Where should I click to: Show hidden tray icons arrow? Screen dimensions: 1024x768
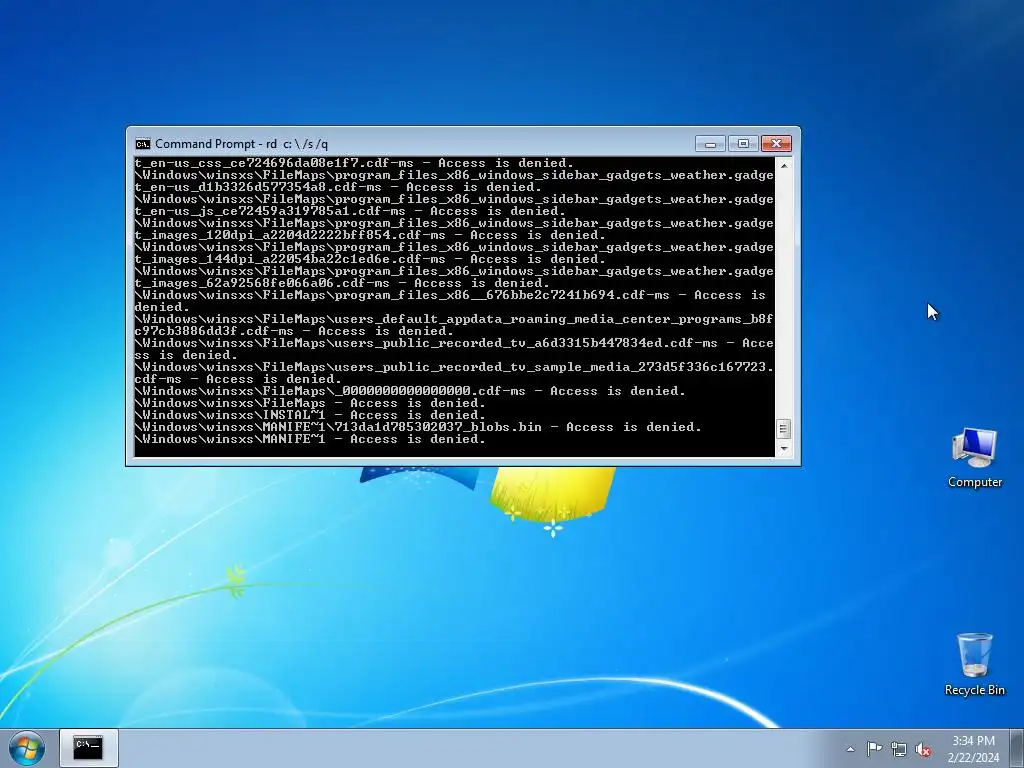tap(850, 749)
